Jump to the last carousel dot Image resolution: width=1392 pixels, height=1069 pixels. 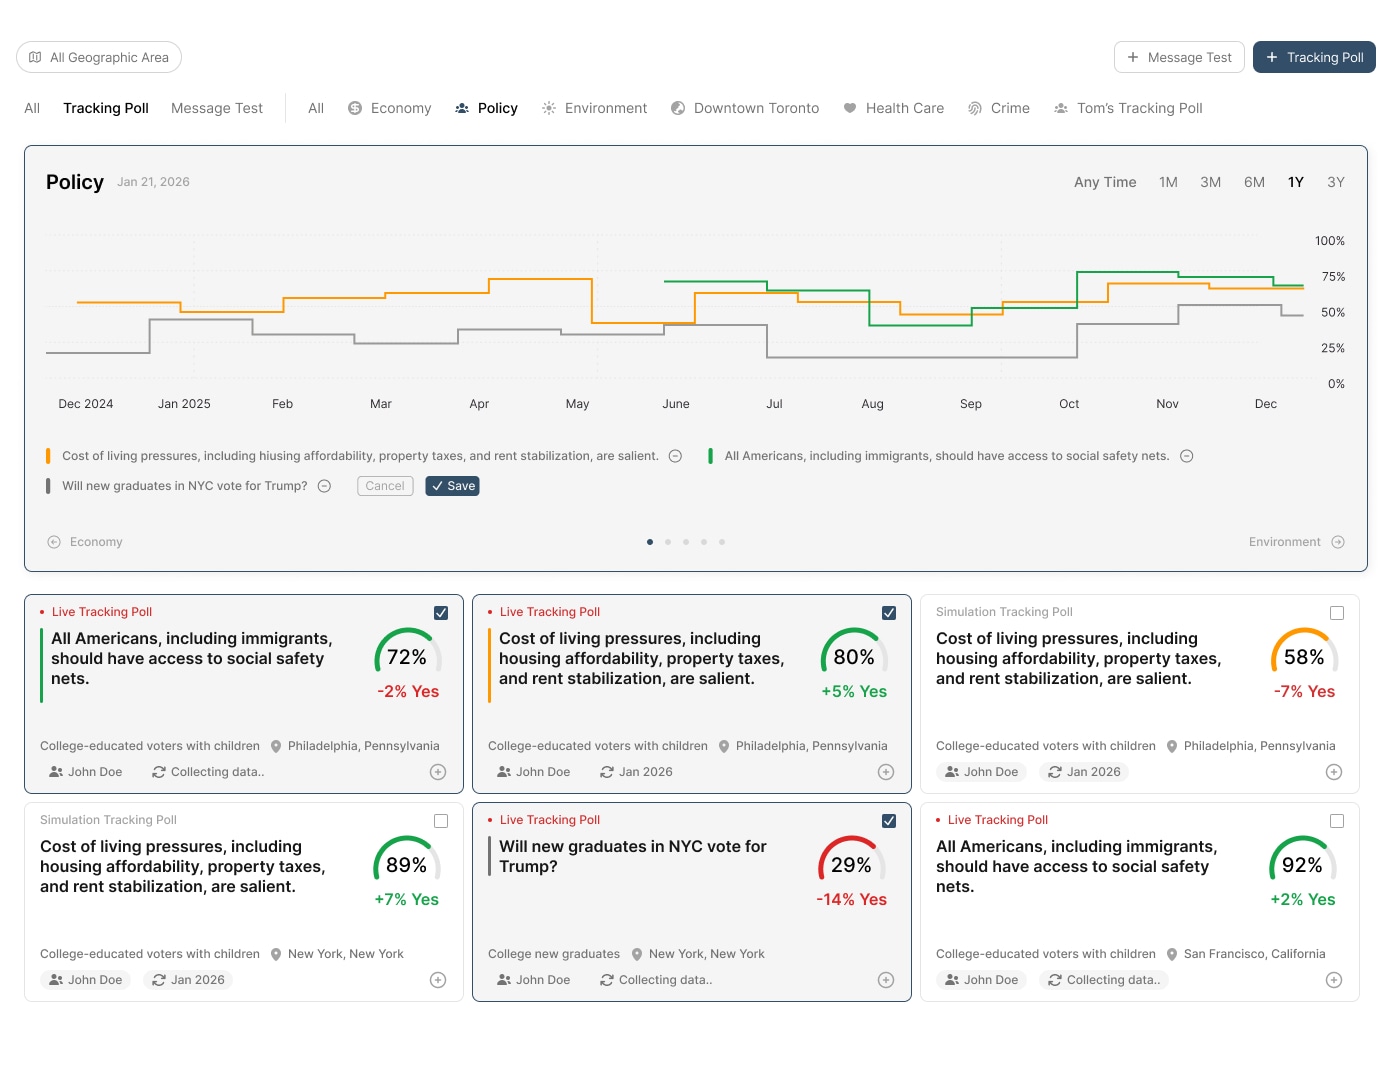[722, 542]
